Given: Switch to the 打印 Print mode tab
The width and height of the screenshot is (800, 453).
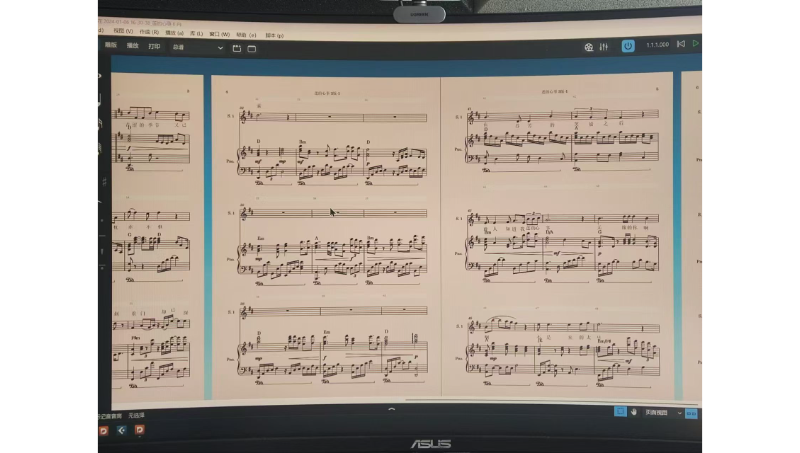Looking at the screenshot, I should [x=154, y=46].
